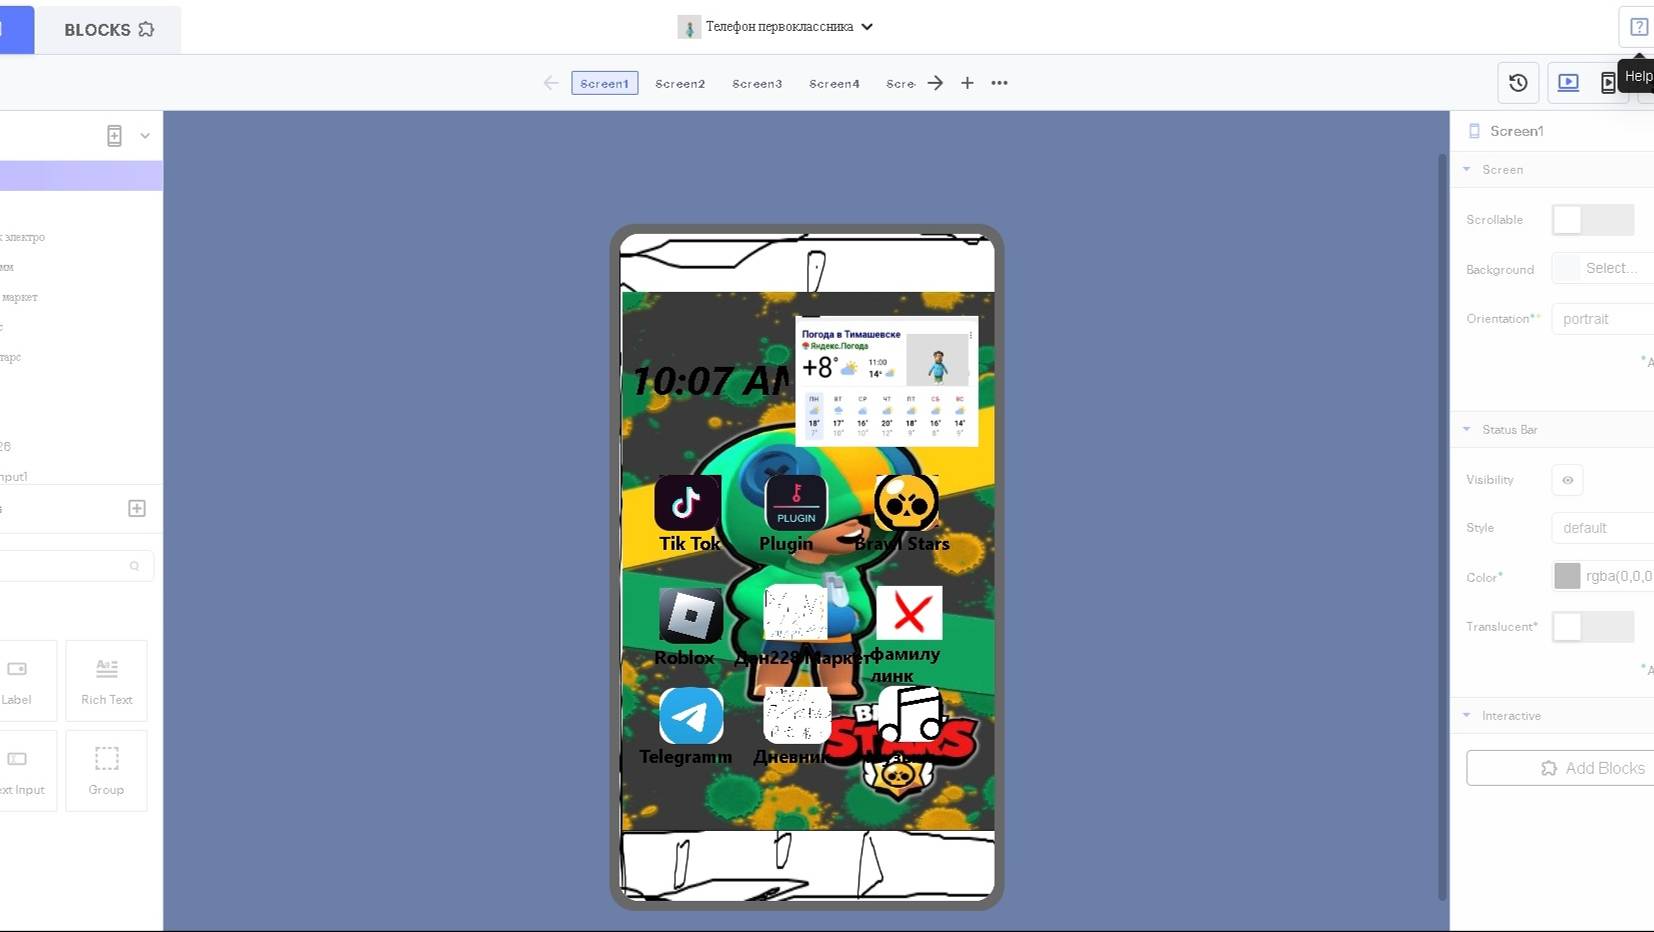Click the Screen1 title in properties panel
Screen dimensions: 1654x932
coord(1517,131)
